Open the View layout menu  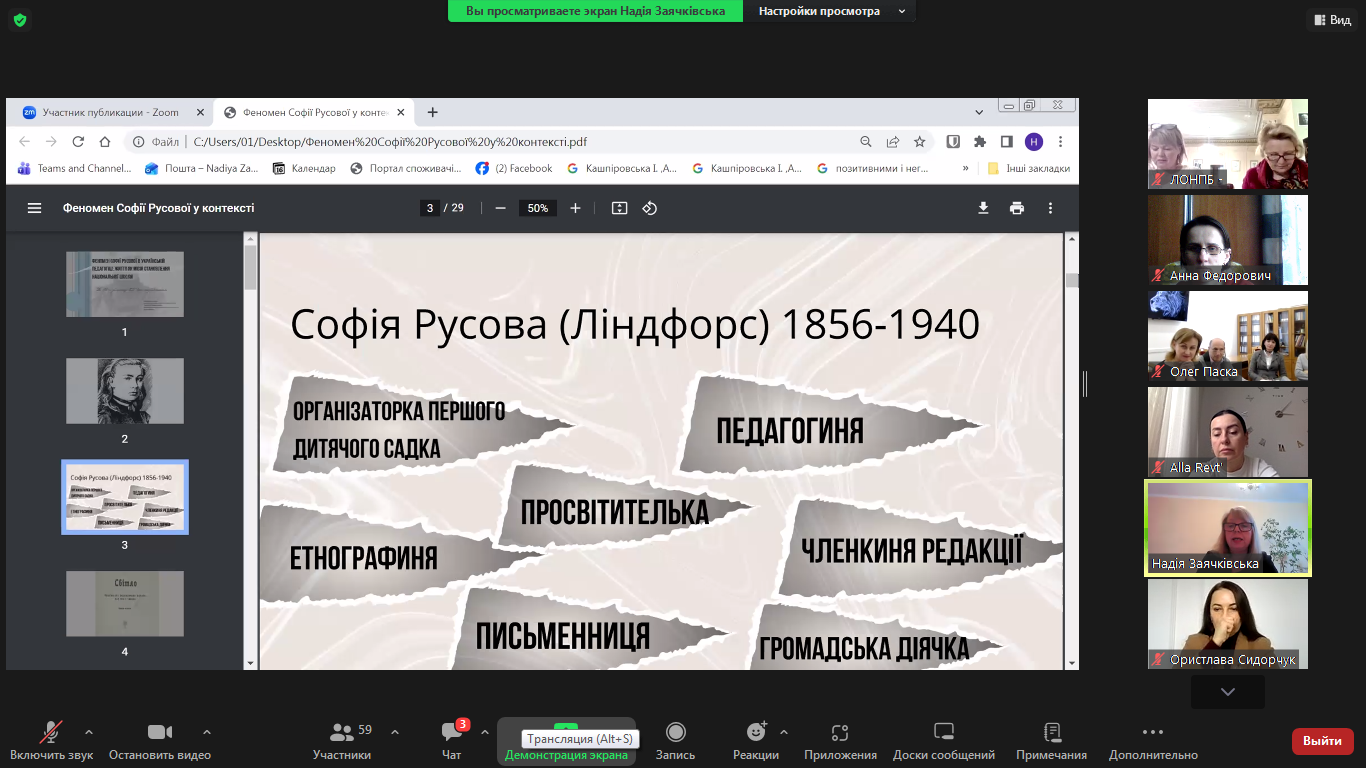[1330, 20]
